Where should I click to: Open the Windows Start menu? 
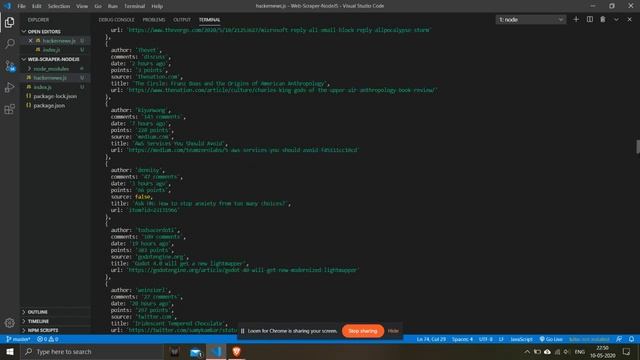pyautogui.click(x=10, y=351)
